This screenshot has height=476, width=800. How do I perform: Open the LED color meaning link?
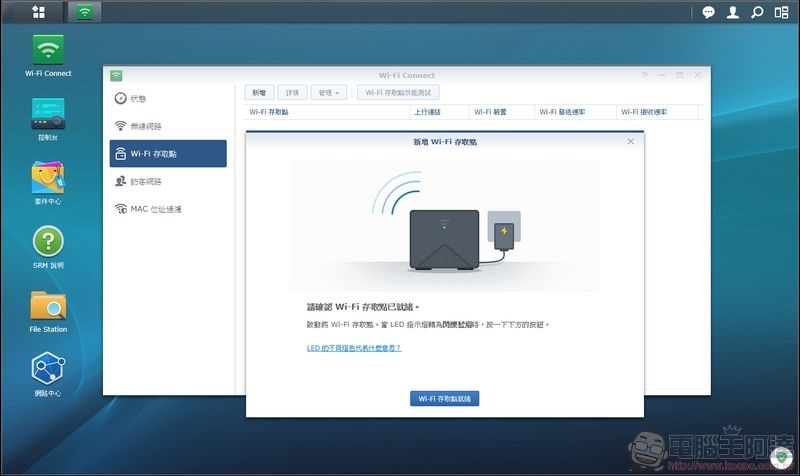pos(354,348)
